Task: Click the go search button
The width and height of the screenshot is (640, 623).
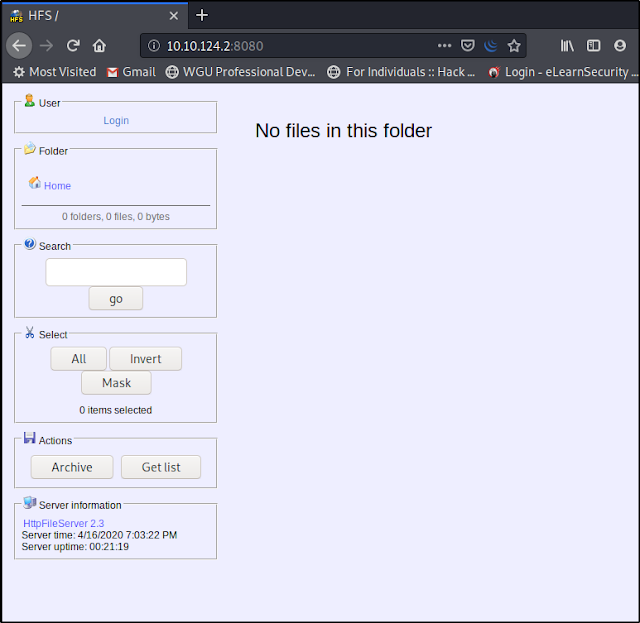Action: tap(116, 298)
